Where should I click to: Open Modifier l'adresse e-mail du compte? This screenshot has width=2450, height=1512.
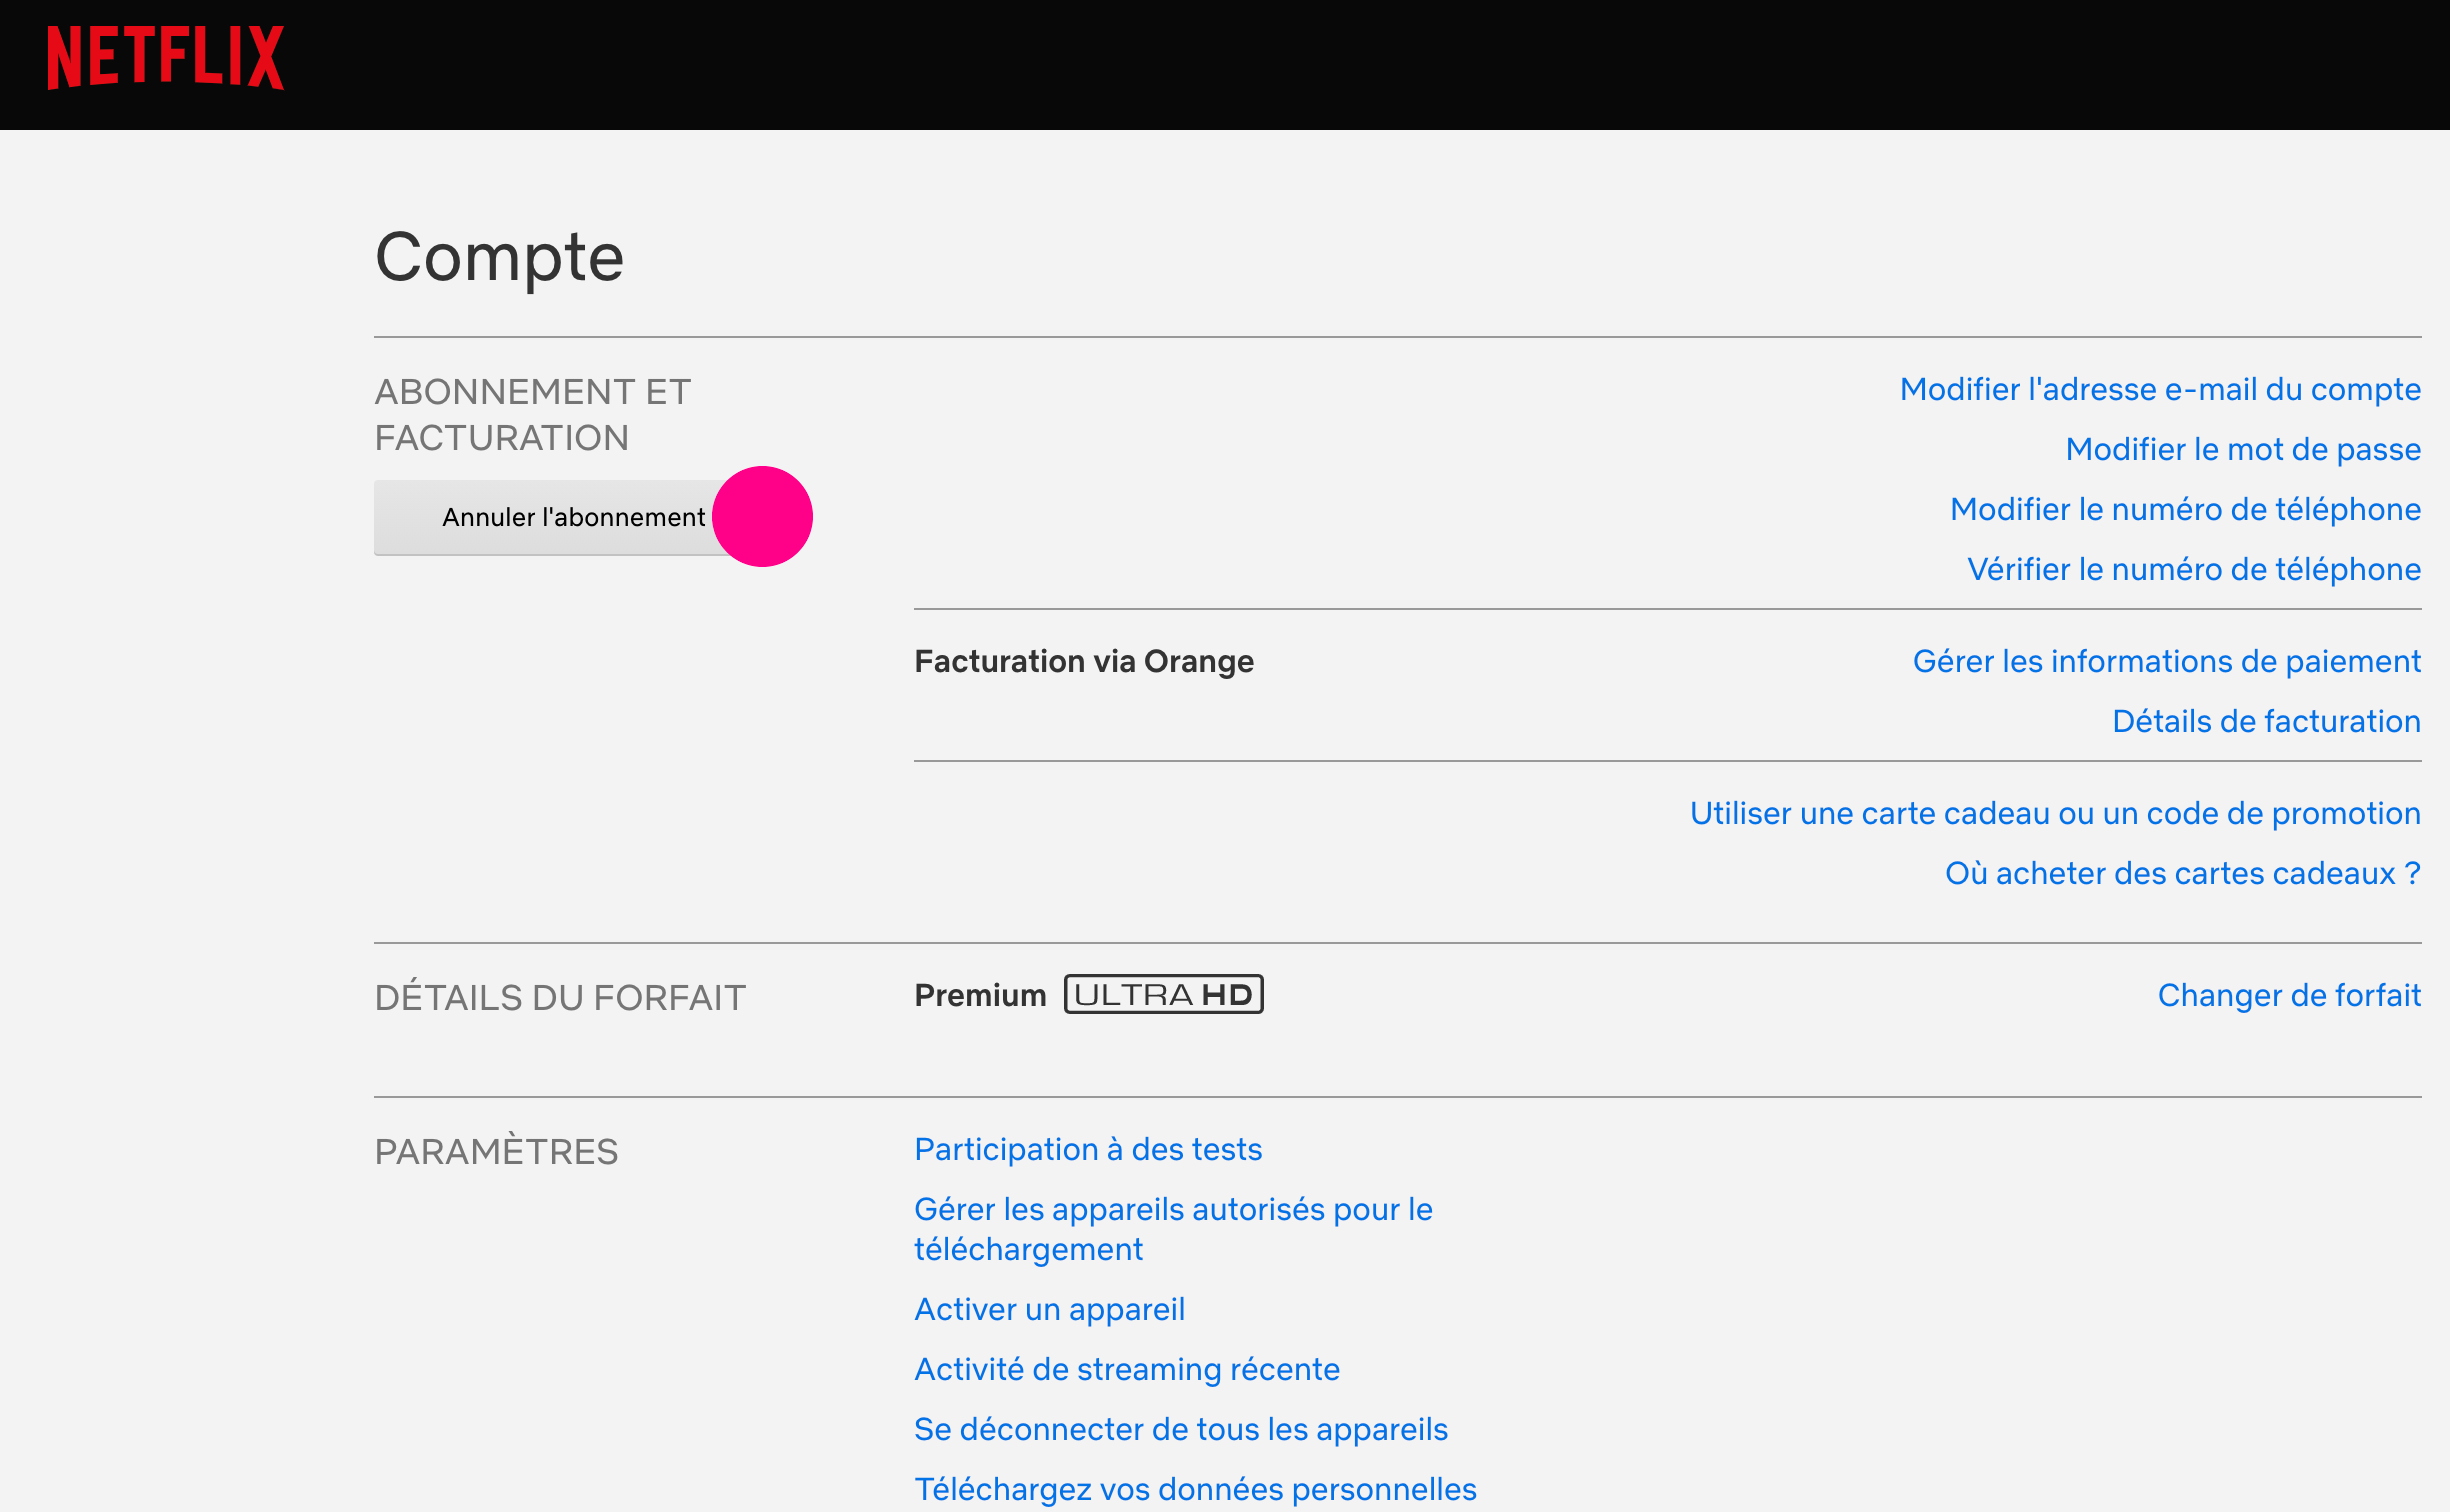point(2160,389)
